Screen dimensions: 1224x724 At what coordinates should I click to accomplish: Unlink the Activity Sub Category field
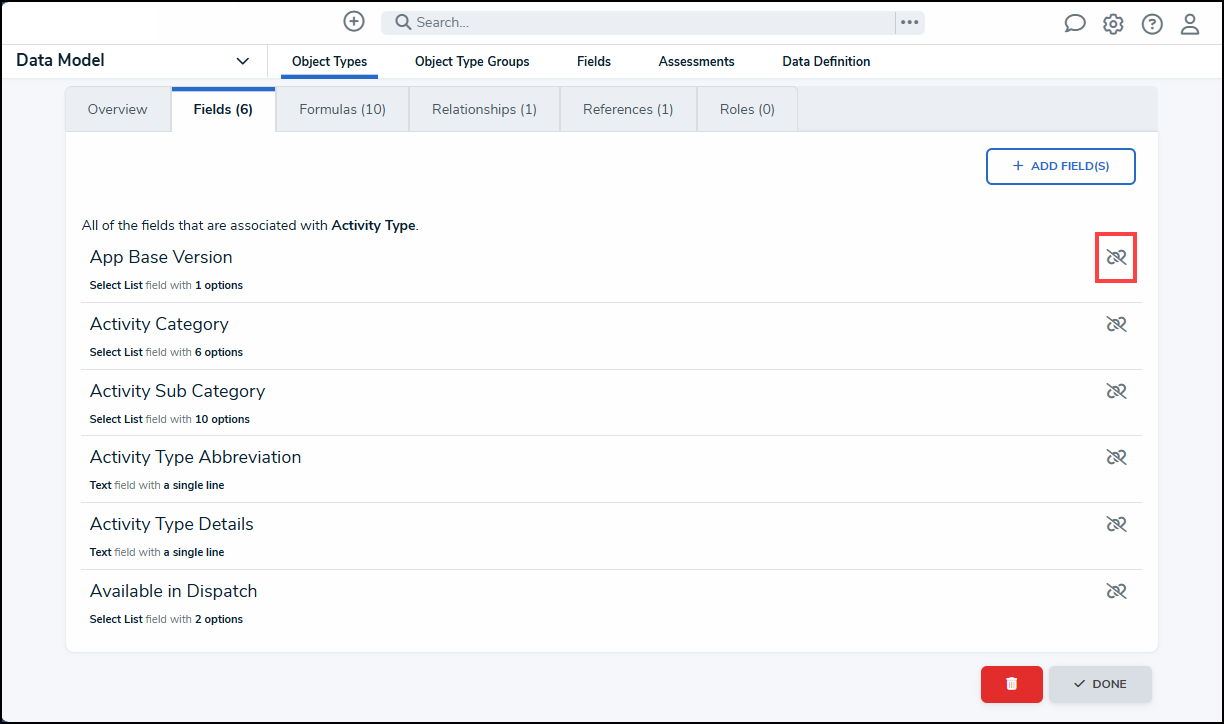1116,391
